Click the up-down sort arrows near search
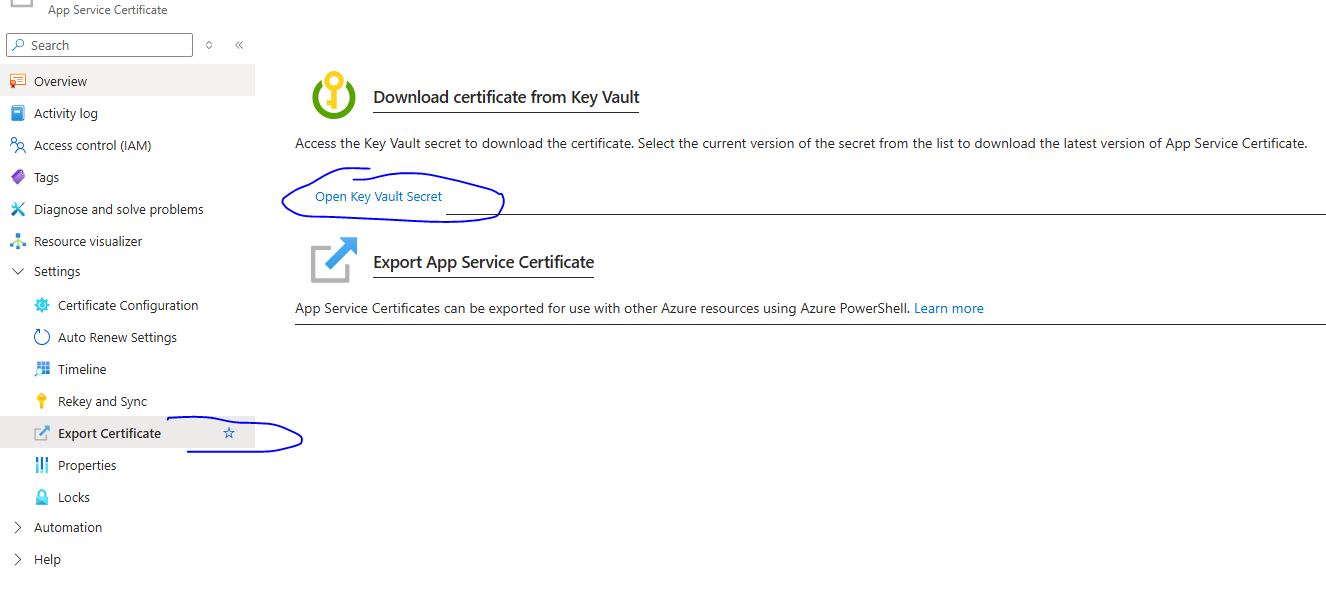Viewport: 1326px width, 602px height. click(x=209, y=45)
